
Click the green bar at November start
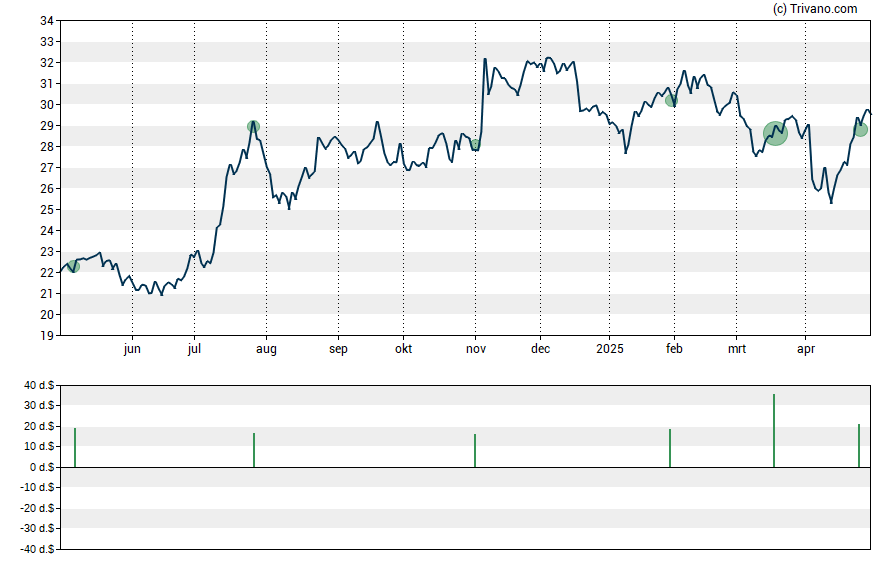(x=475, y=451)
